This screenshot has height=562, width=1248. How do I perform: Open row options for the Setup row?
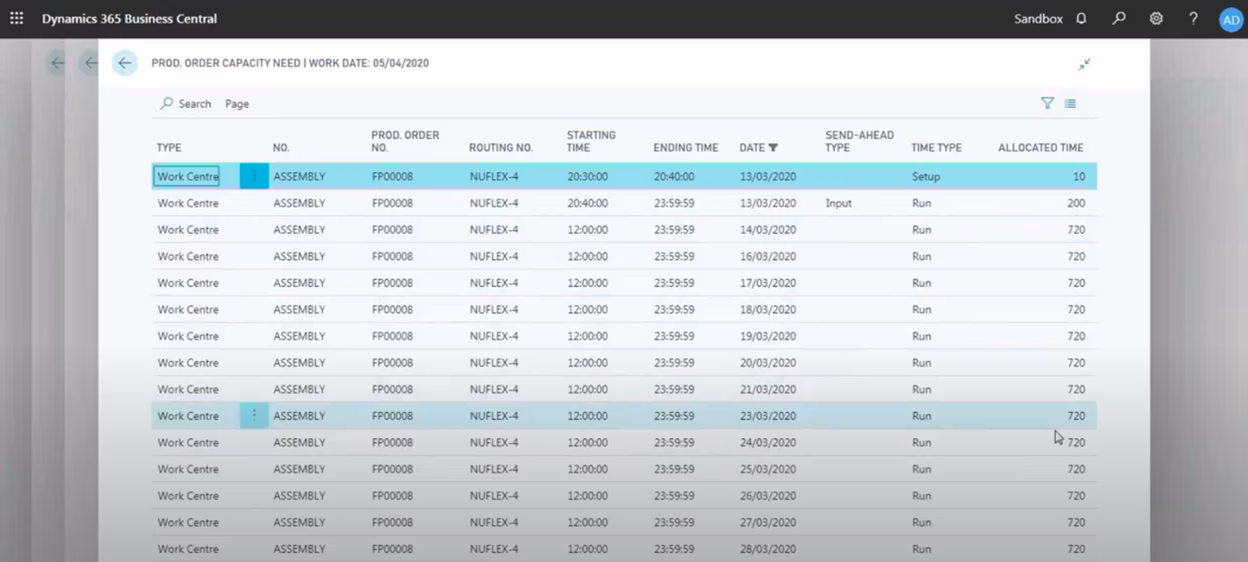click(254, 176)
